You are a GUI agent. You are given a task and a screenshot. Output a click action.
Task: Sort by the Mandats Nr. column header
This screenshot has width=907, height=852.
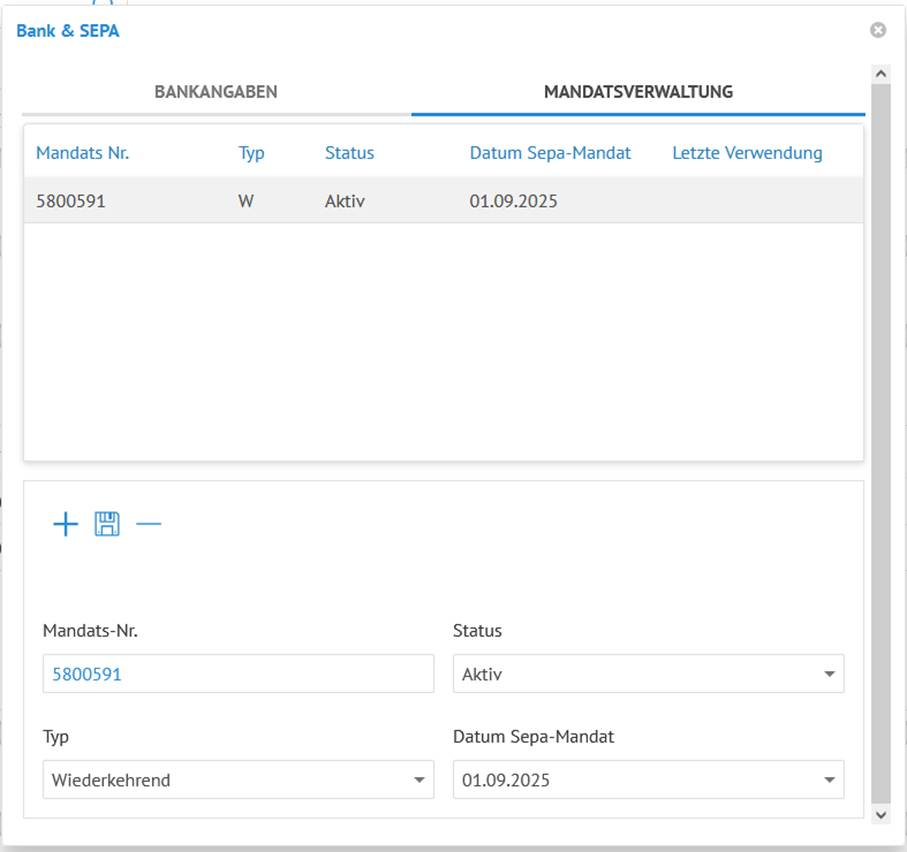pyautogui.click(x=83, y=153)
